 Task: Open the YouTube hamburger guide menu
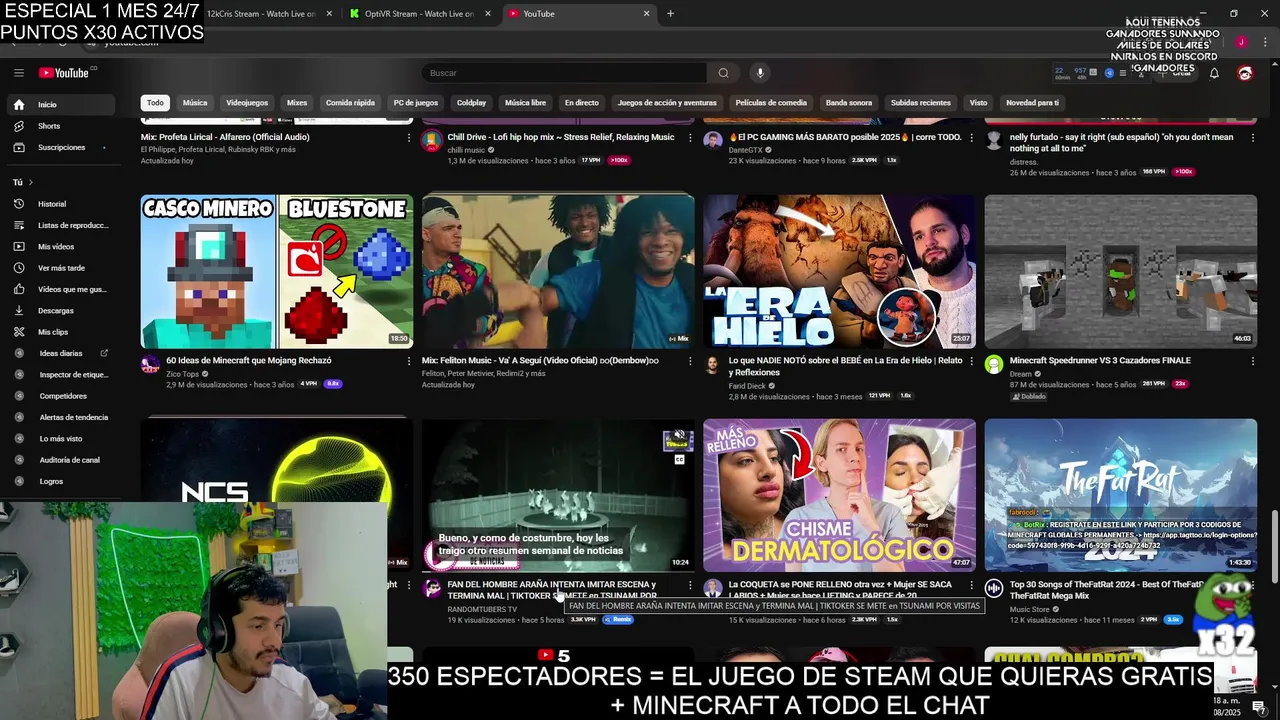[18, 73]
